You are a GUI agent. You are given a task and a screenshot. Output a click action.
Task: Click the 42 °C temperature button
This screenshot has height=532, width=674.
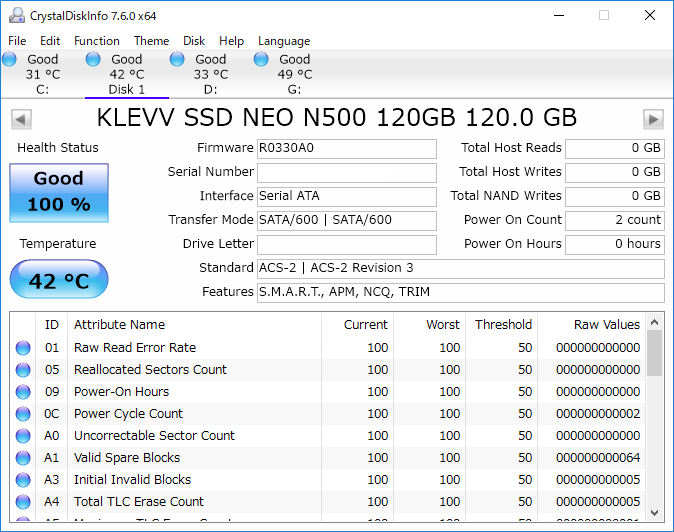[x=59, y=279]
